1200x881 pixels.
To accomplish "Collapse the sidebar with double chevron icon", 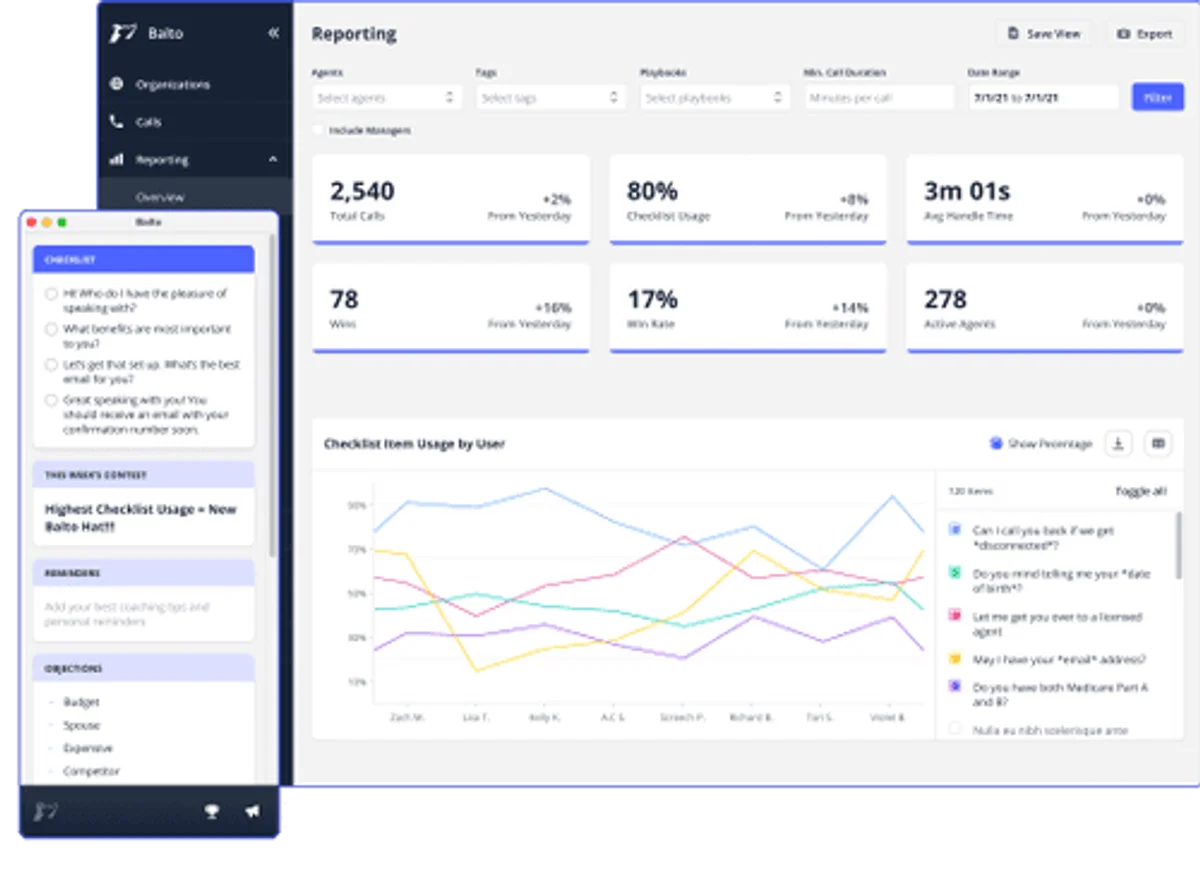I will click(273, 33).
